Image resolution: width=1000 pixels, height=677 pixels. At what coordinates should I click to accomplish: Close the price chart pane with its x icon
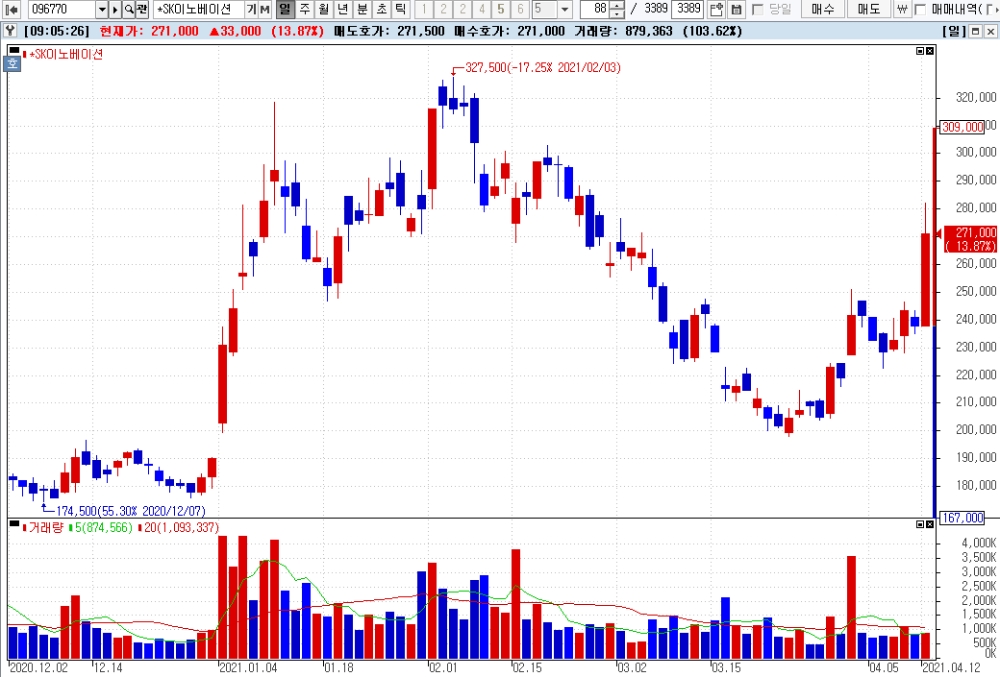click(930, 51)
